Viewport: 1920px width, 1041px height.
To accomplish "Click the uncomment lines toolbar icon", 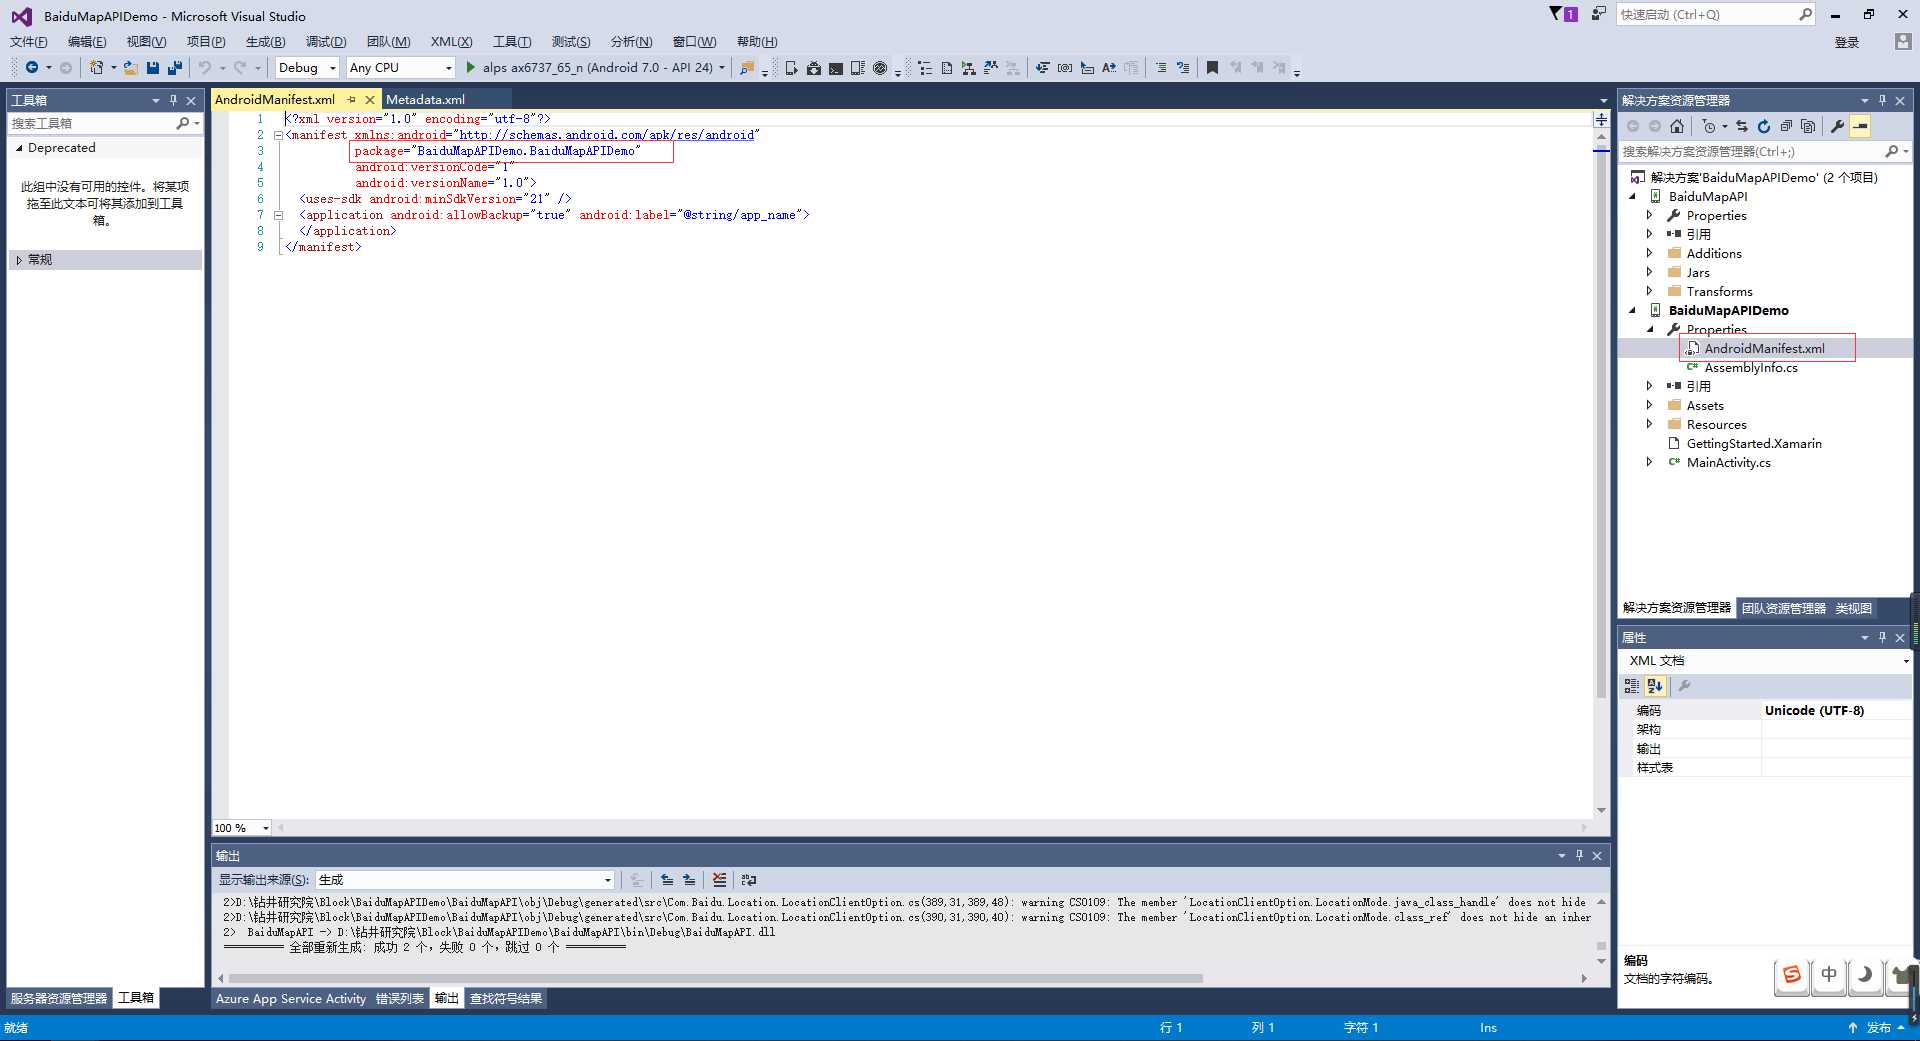I will (1183, 67).
